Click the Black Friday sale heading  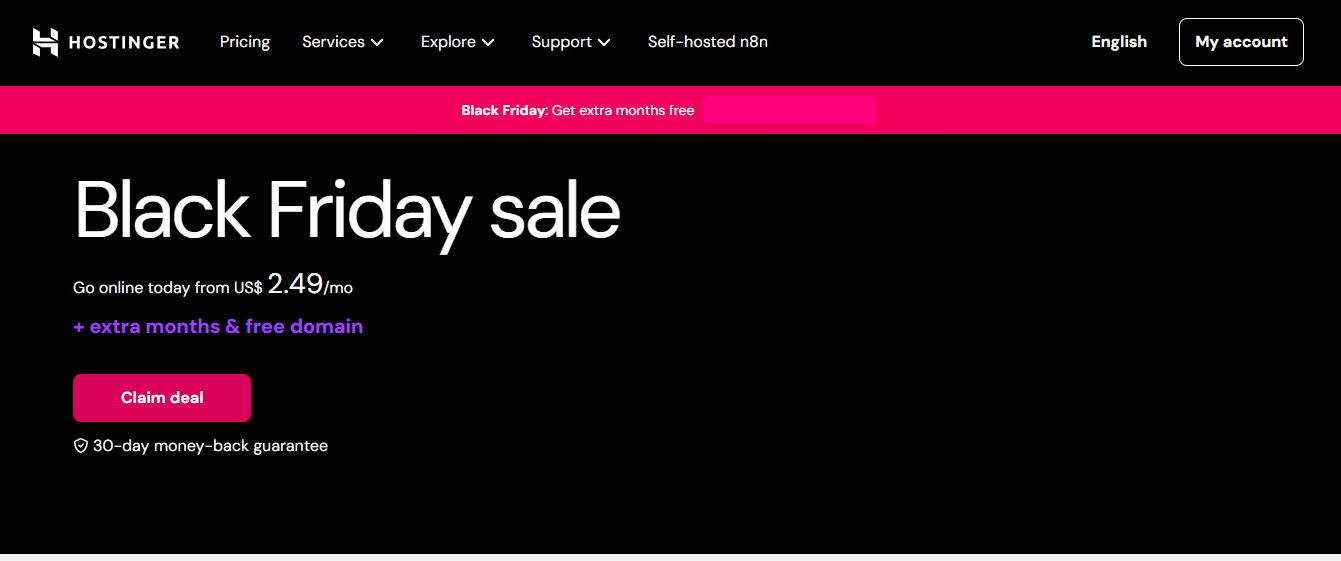tap(347, 212)
